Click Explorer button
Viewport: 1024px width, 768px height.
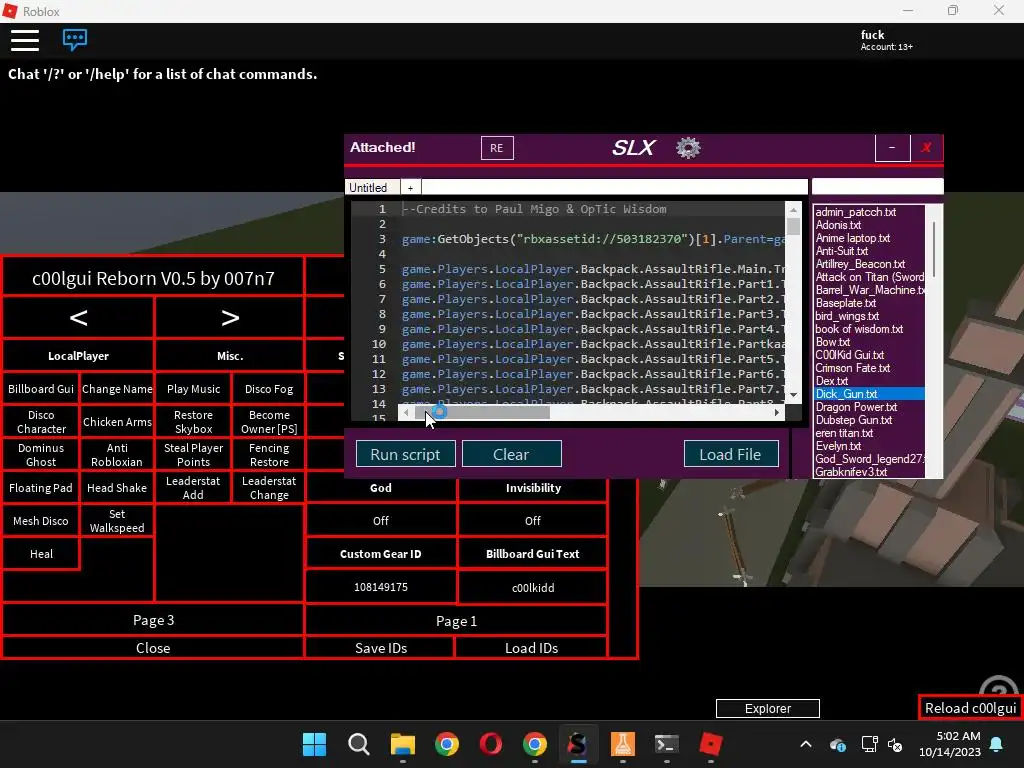767,709
